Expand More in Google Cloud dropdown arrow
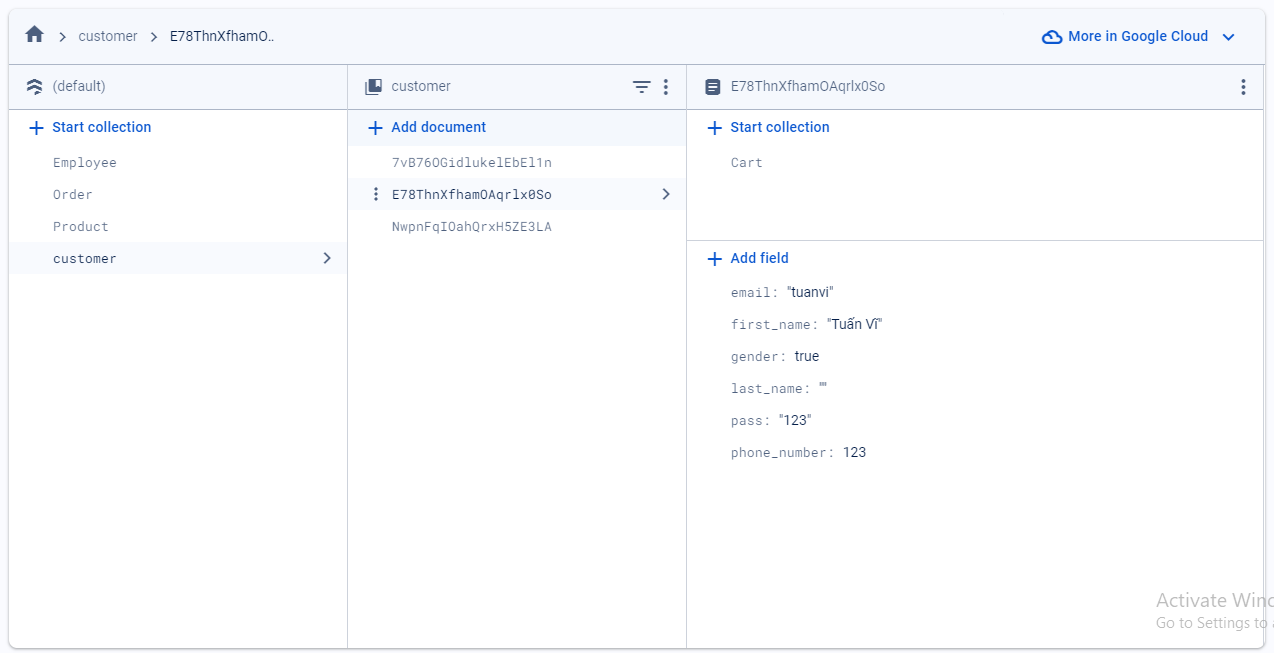This screenshot has width=1274, height=653. pos(1229,37)
